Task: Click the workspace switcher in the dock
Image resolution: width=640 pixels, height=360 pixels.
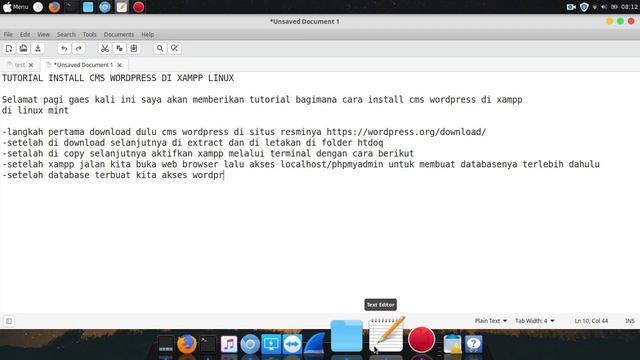Action: click(x=166, y=344)
